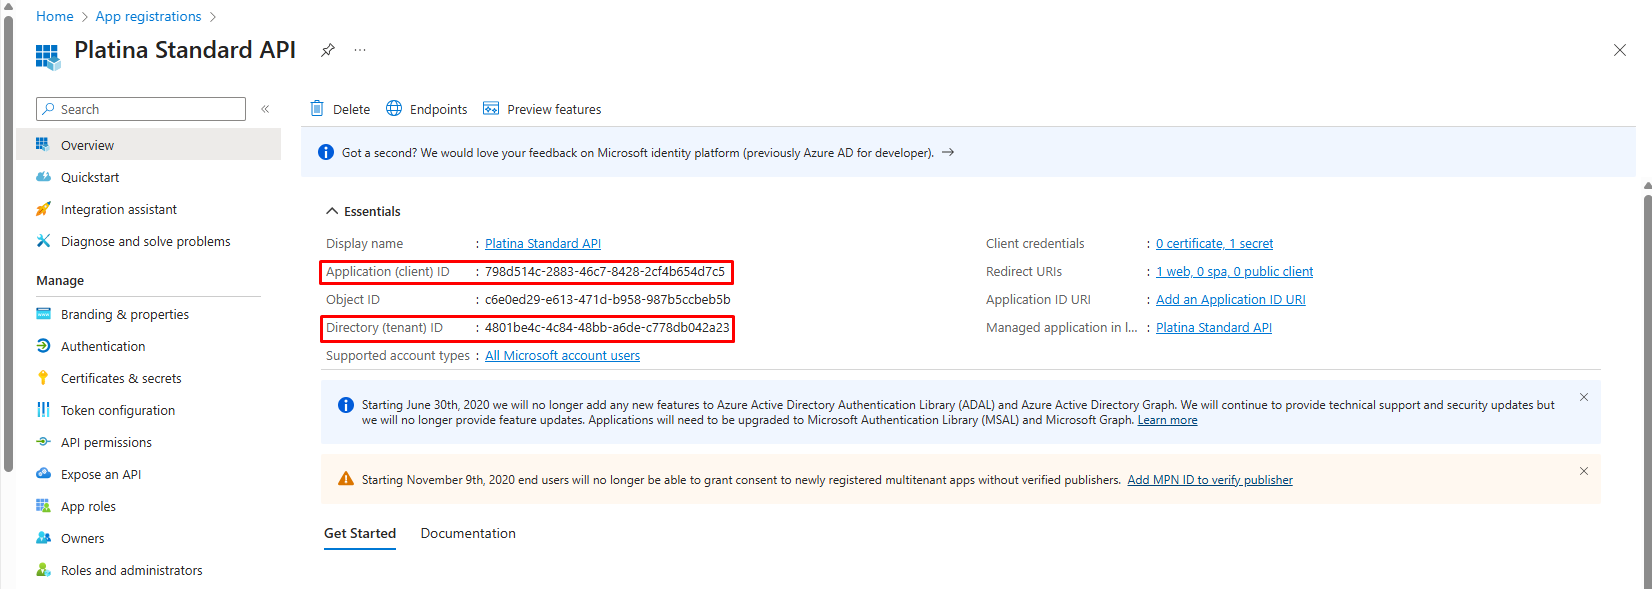The height and width of the screenshot is (589, 1652).
Task: Click the API permissions icon
Action: click(x=43, y=442)
